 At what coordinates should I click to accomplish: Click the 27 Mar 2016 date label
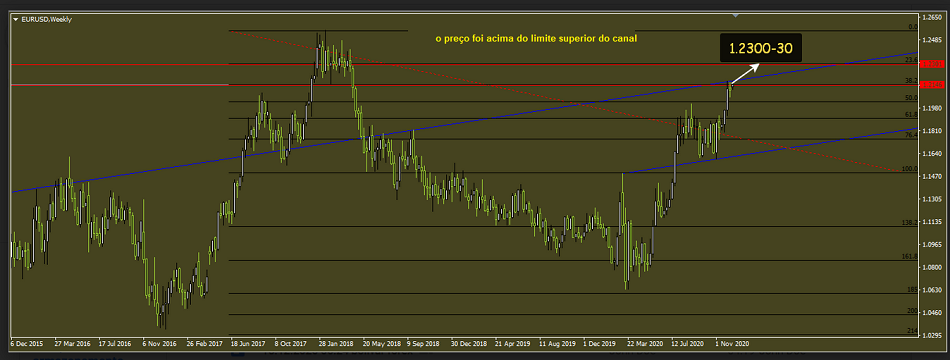72,343
